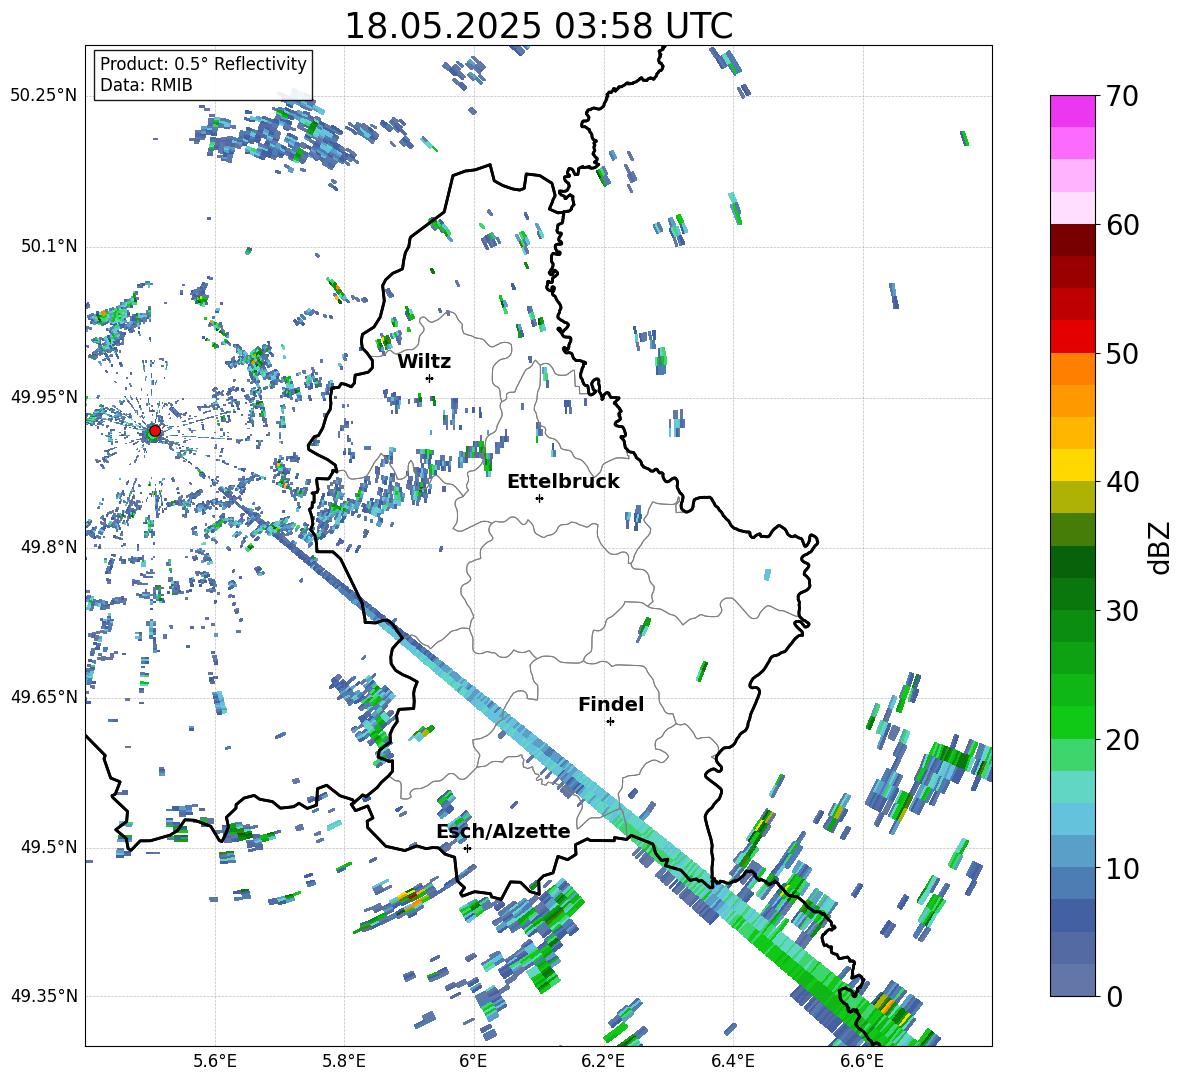
Task: Click the 60 tick on colorbar
Action: (x=1122, y=225)
